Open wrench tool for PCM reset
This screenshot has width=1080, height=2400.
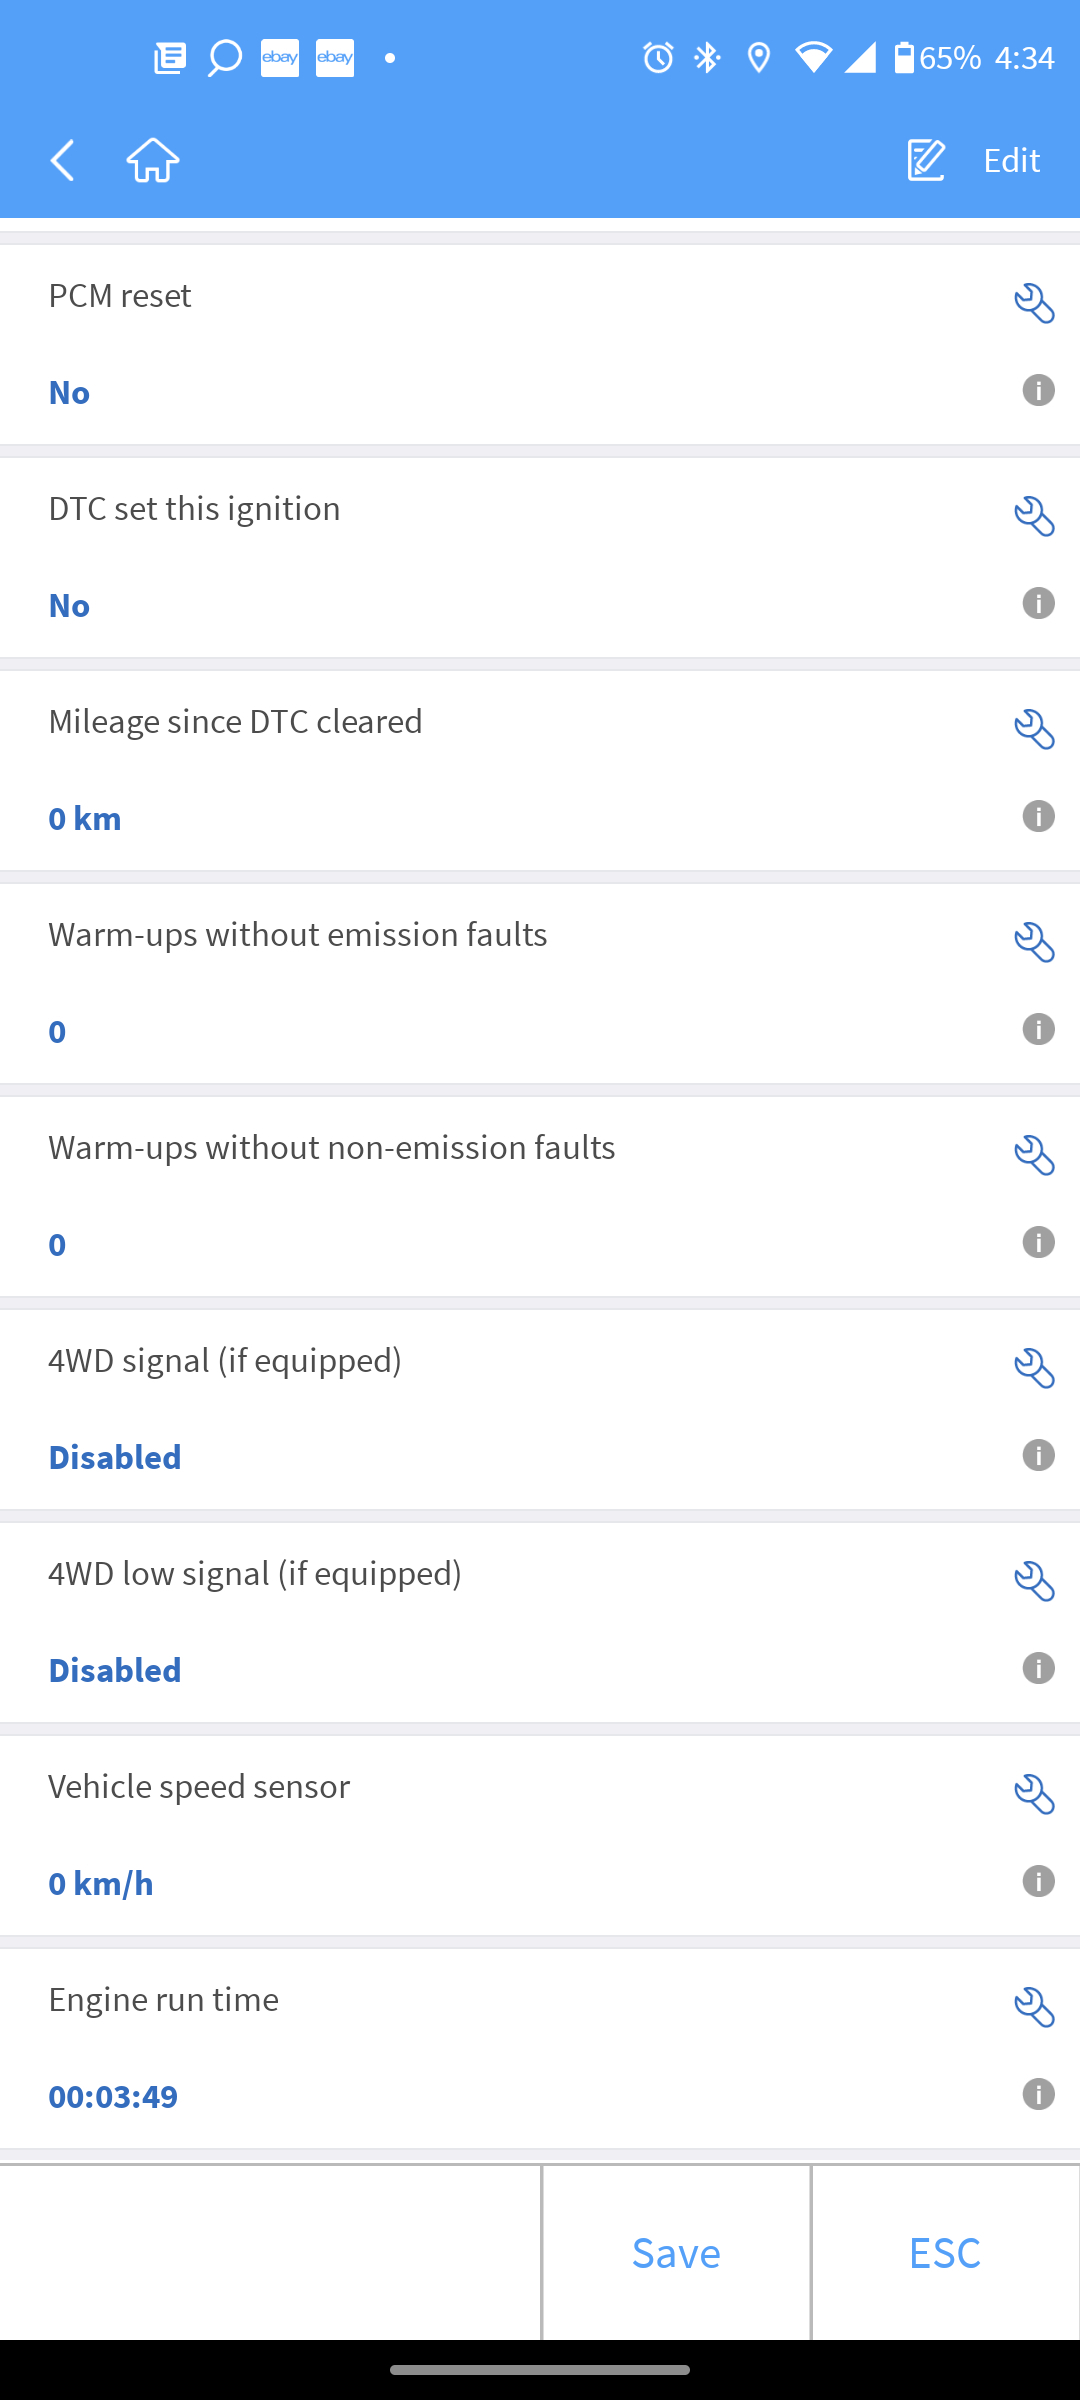click(1034, 303)
